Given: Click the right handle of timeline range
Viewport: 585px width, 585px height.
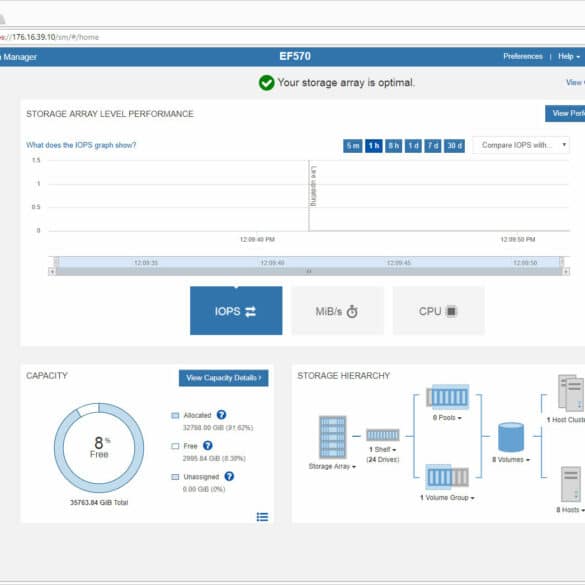Looking at the screenshot, I should (x=562, y=261).
